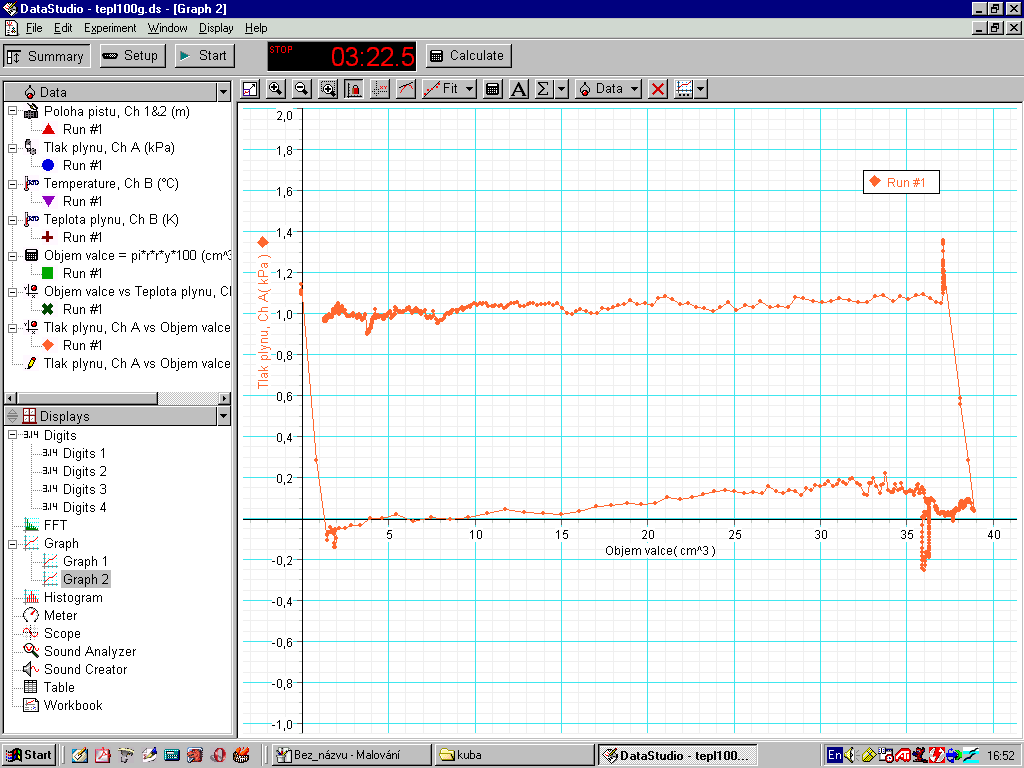Viewport: 1024px width, 768px height.
Task: Click the Calculate button
Action: pos(469,56)
